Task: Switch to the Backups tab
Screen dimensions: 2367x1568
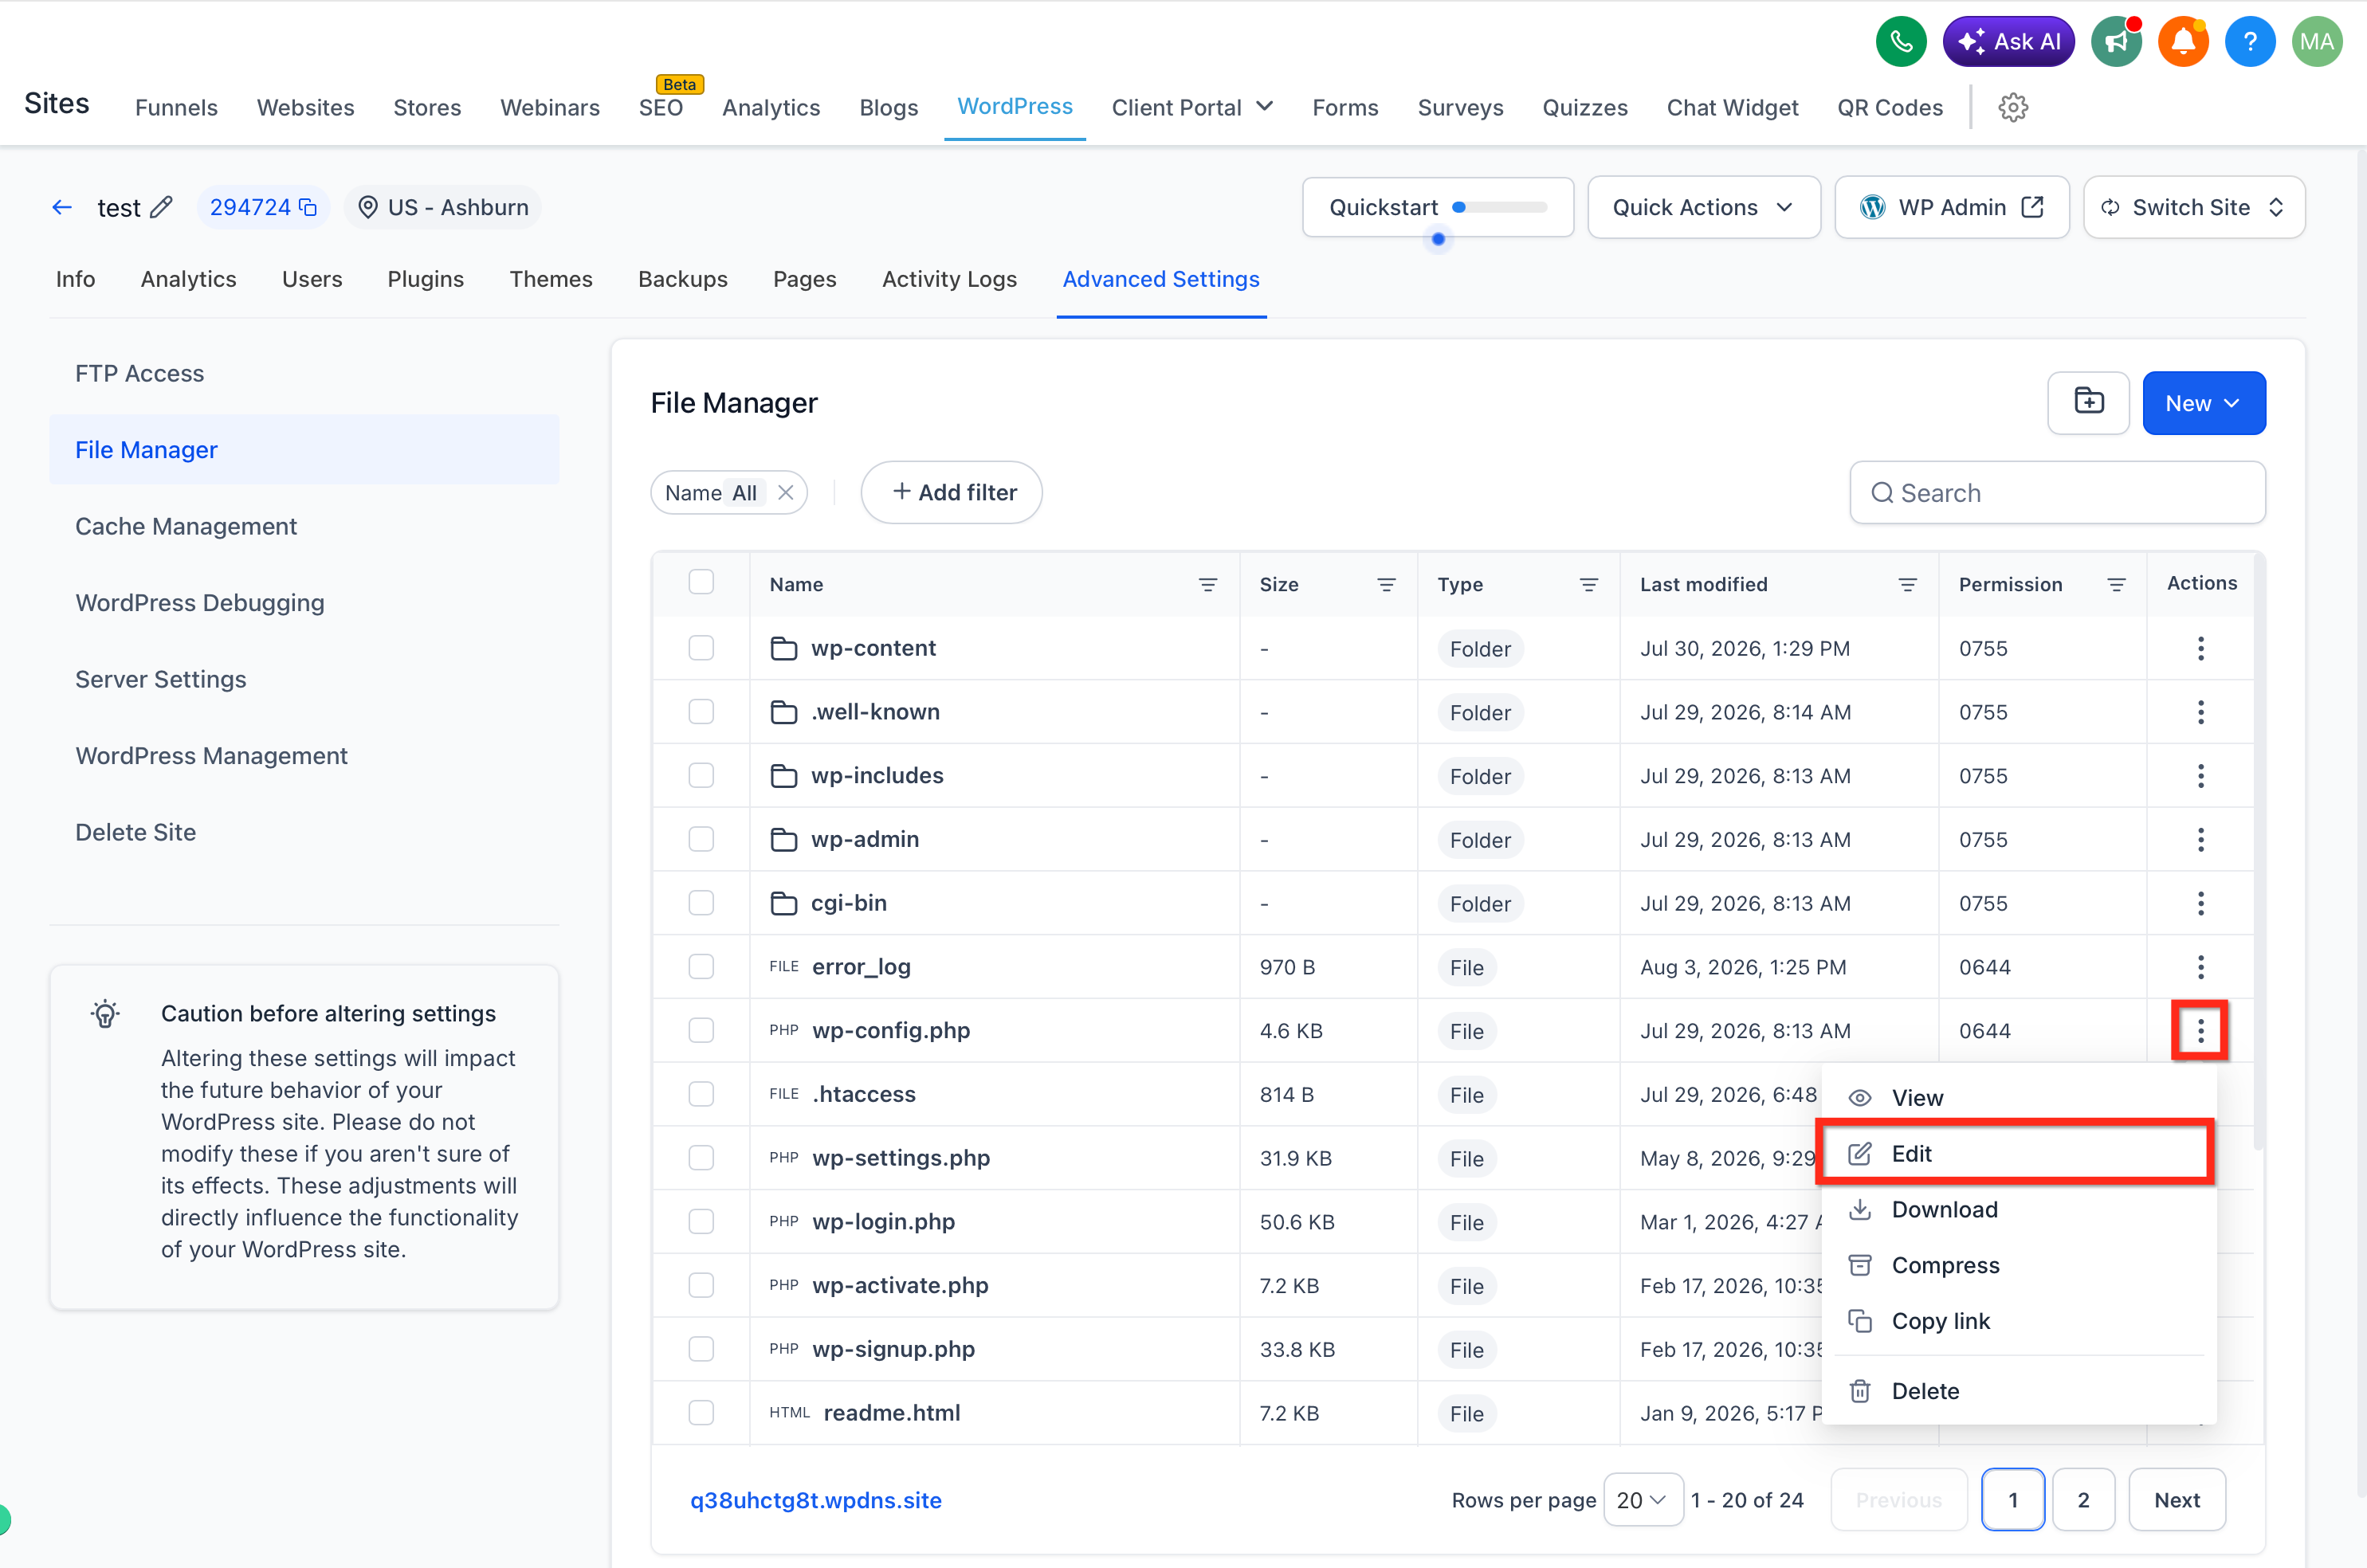Action: [683, 279]
